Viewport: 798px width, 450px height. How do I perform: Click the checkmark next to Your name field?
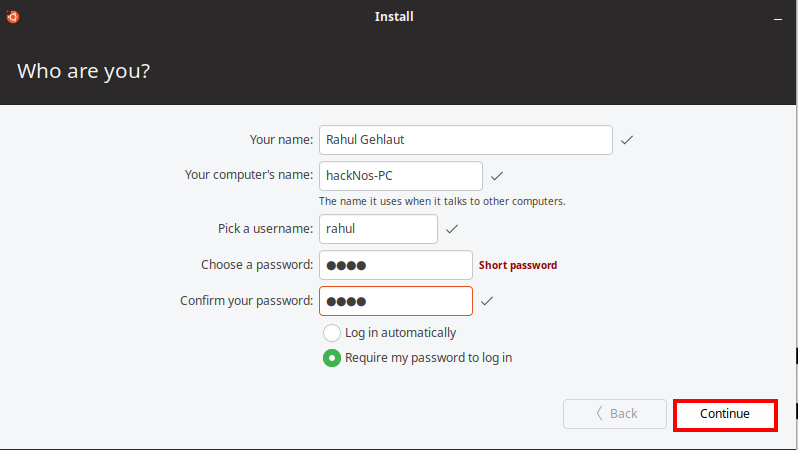626,139
